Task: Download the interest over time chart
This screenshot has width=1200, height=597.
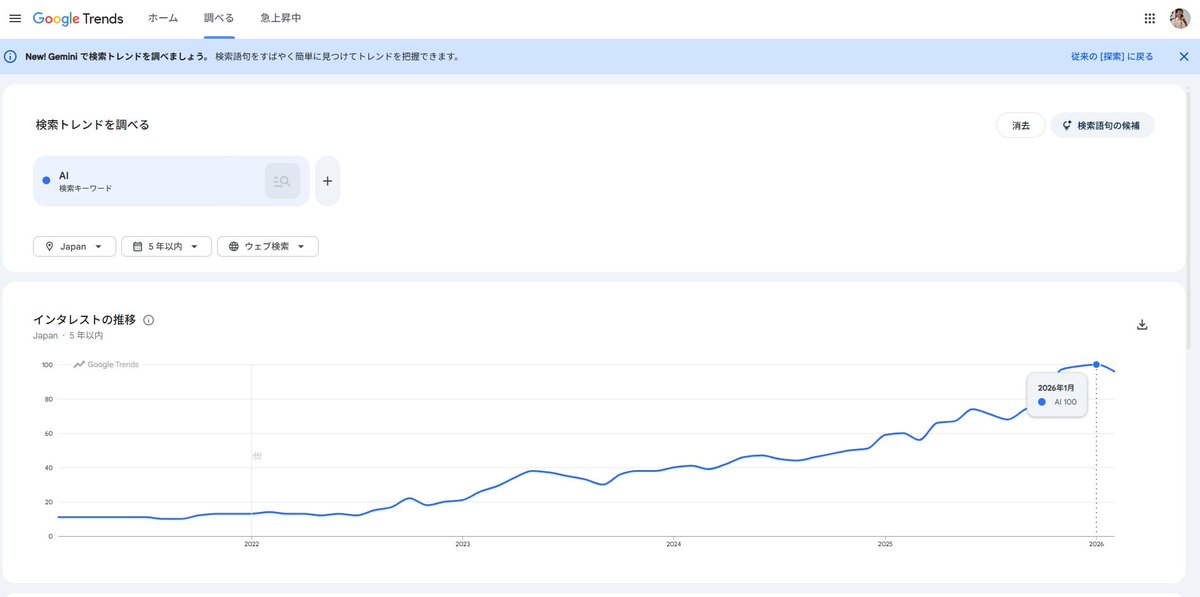Action: tap(1142, 325)
